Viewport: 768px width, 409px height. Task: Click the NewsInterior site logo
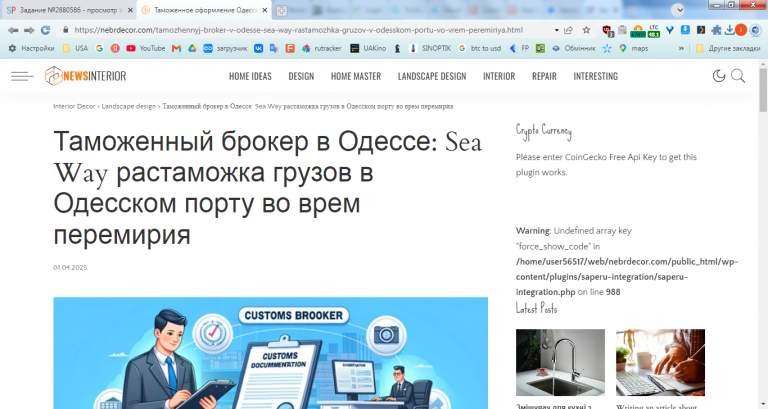coord(86,76)
